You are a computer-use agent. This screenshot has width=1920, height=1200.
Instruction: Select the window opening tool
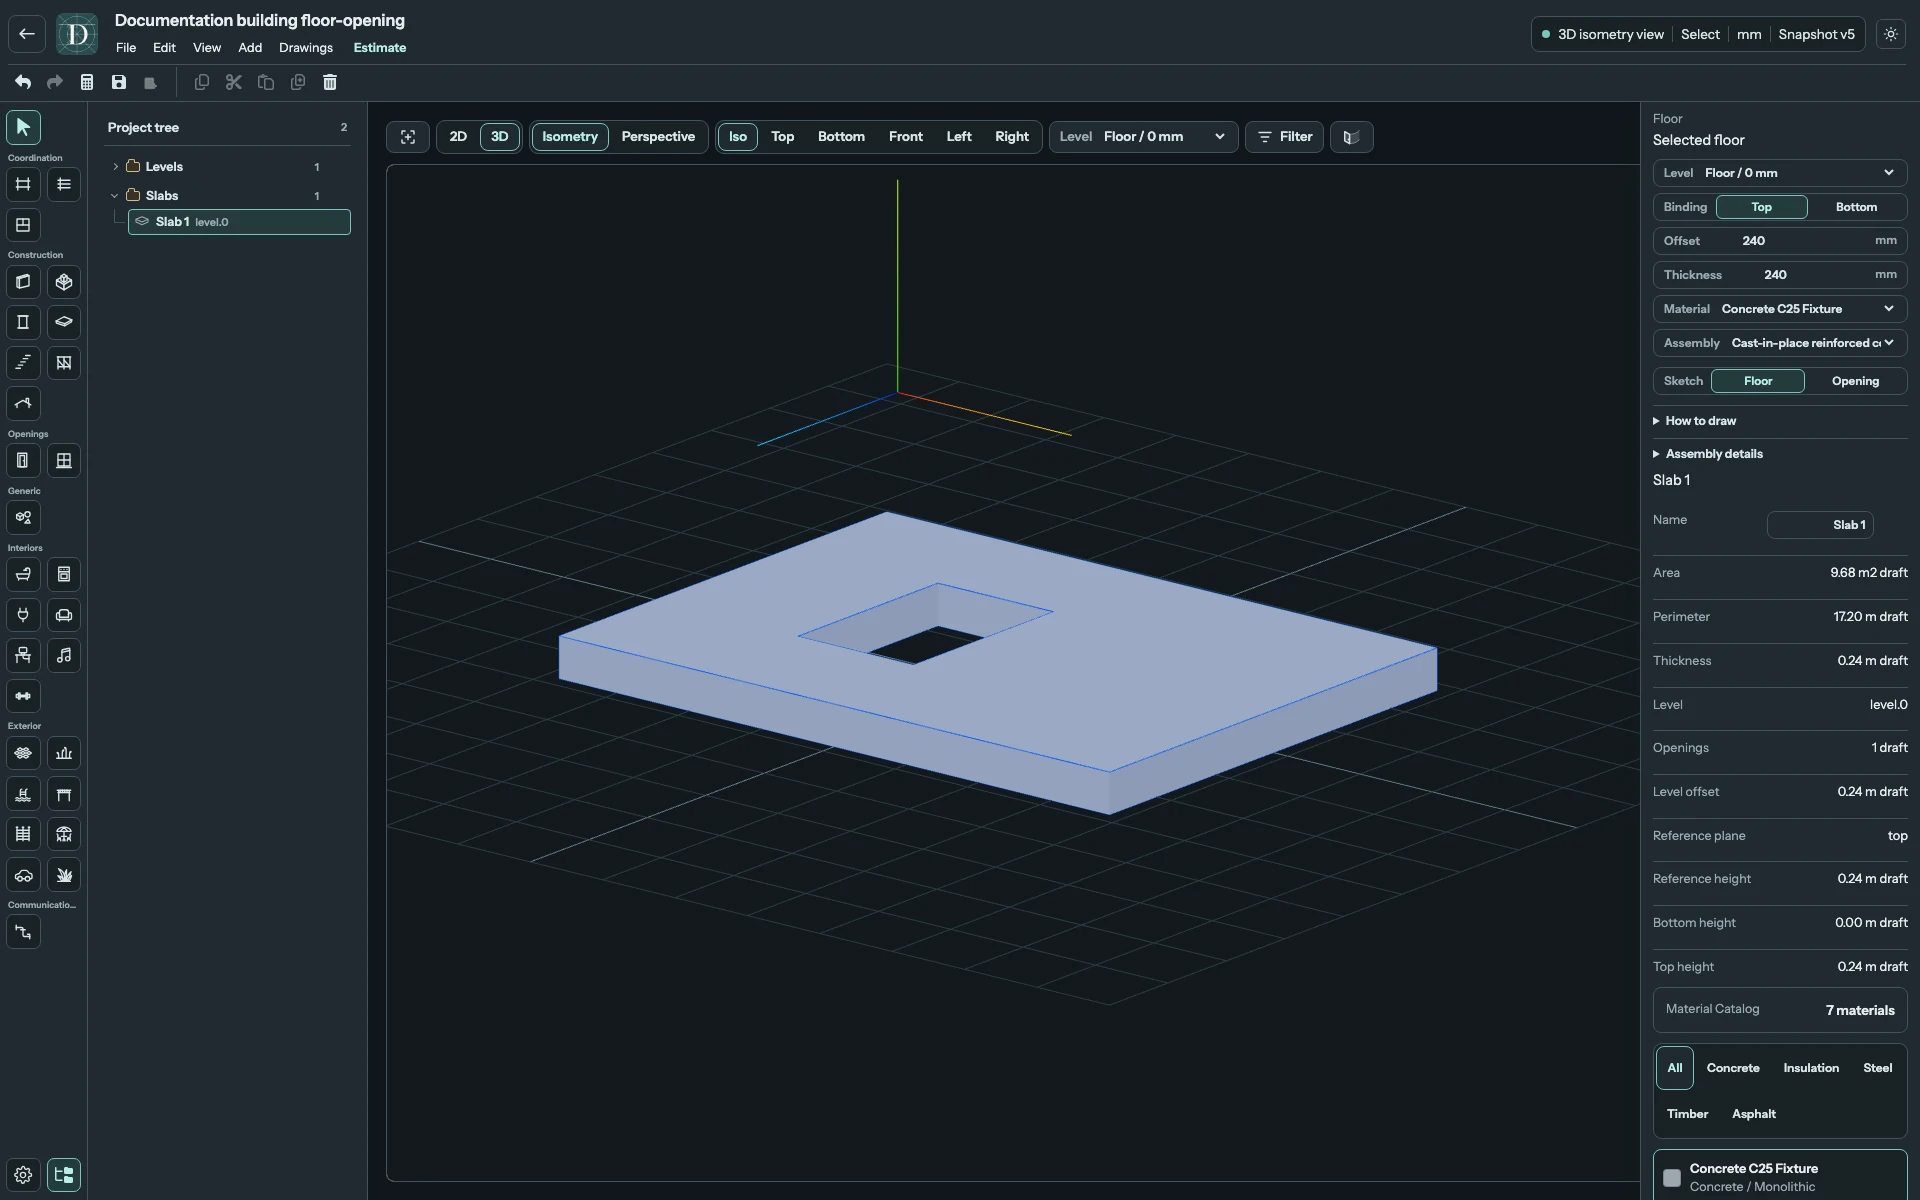click(x=64, y=461)
